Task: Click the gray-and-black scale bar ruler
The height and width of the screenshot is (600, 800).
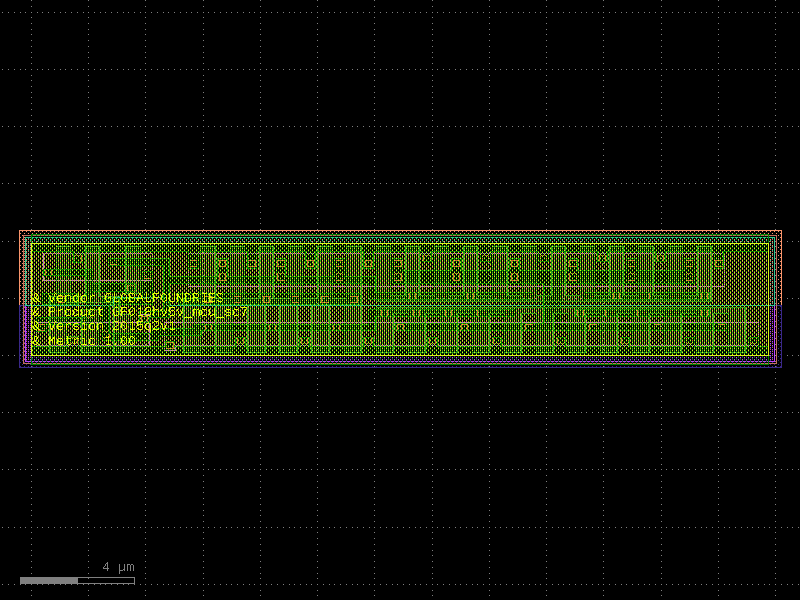Action: 78,581
